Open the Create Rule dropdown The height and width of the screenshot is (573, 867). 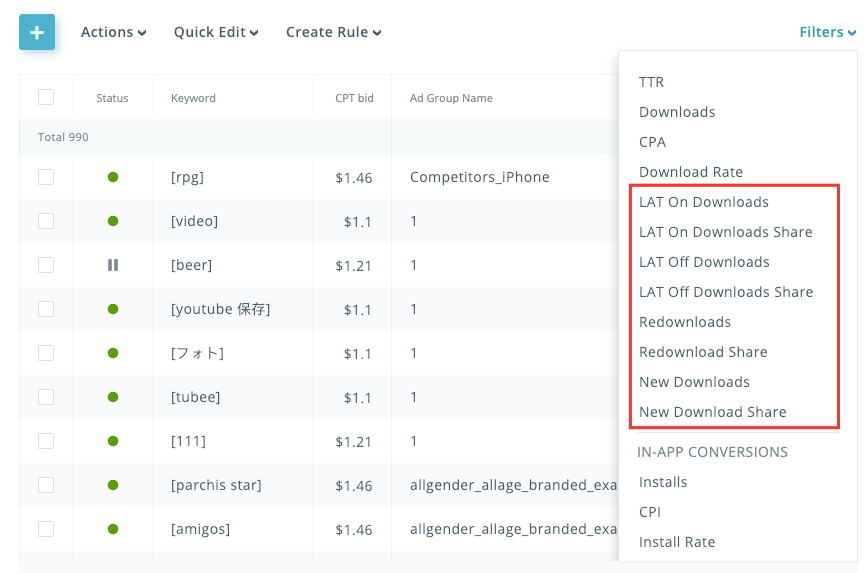click(333, 32)
